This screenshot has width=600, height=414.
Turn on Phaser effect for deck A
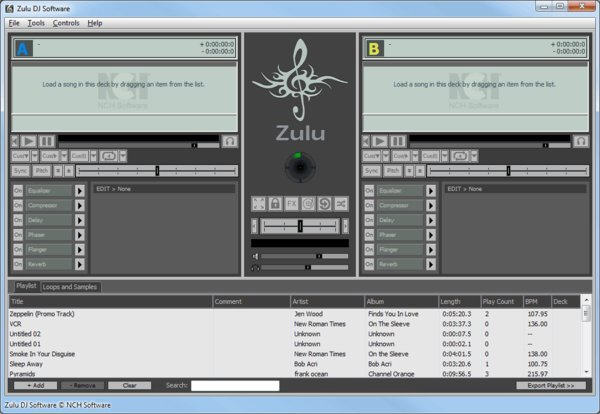point(18,235)
